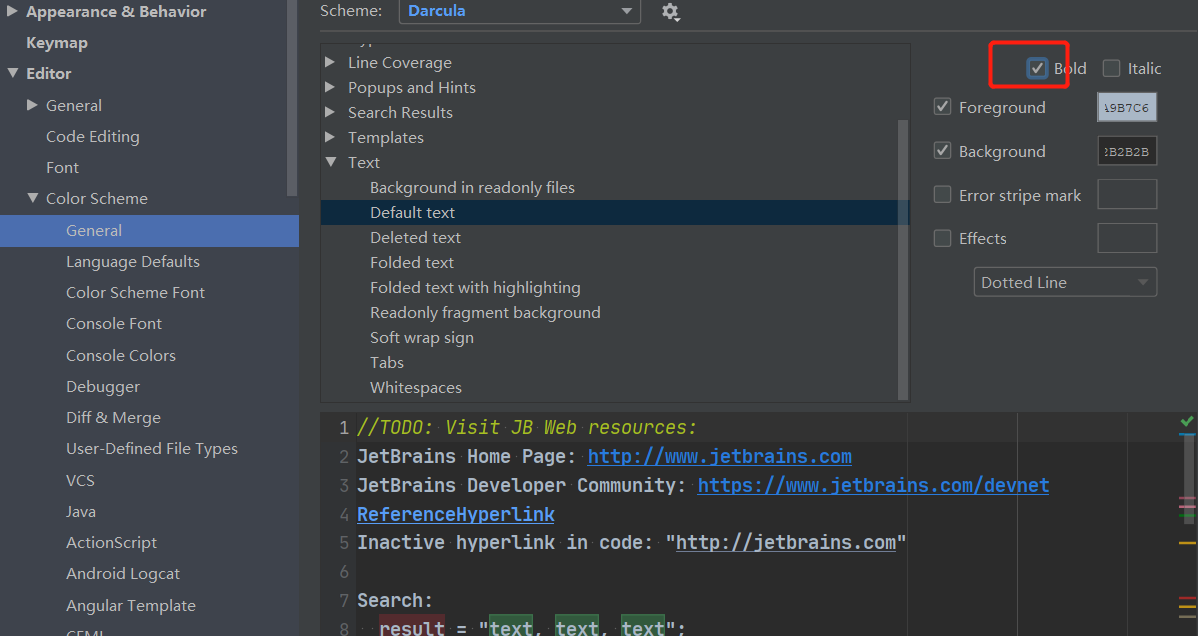Click the Background color swatch
The height and width of the screenshot is (636, 1198).
click(x=1127, y=151)
